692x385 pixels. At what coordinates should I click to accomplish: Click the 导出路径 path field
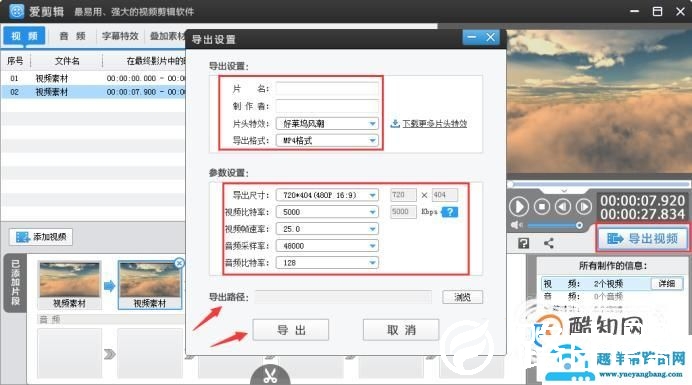coord(343,297)
